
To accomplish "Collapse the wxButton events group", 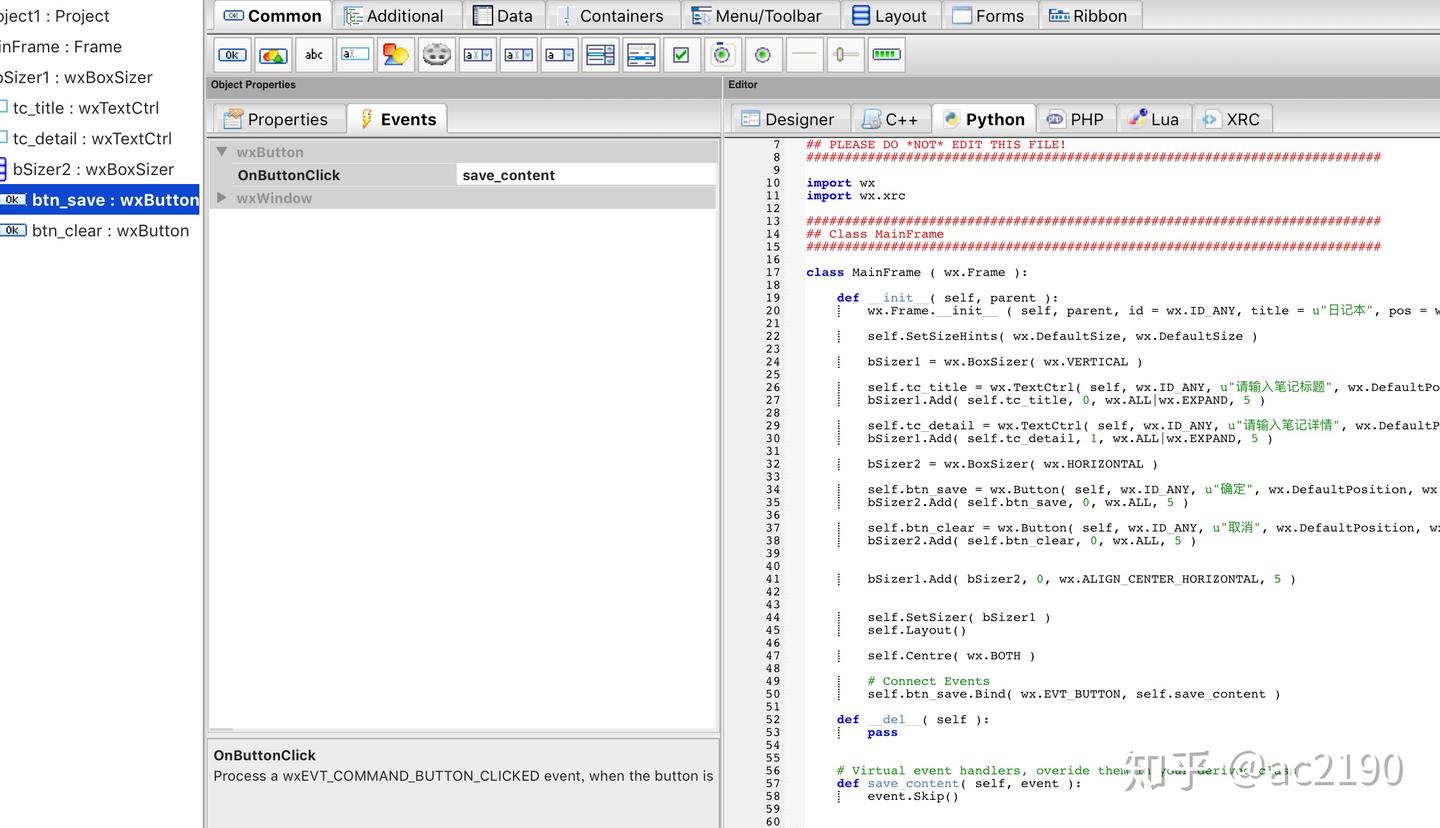I will click(222, 152).
